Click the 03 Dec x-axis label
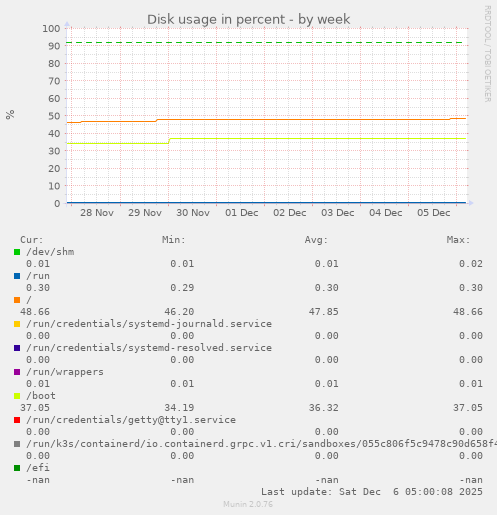This screenshot has height=515, width=497. coord(338,213)
